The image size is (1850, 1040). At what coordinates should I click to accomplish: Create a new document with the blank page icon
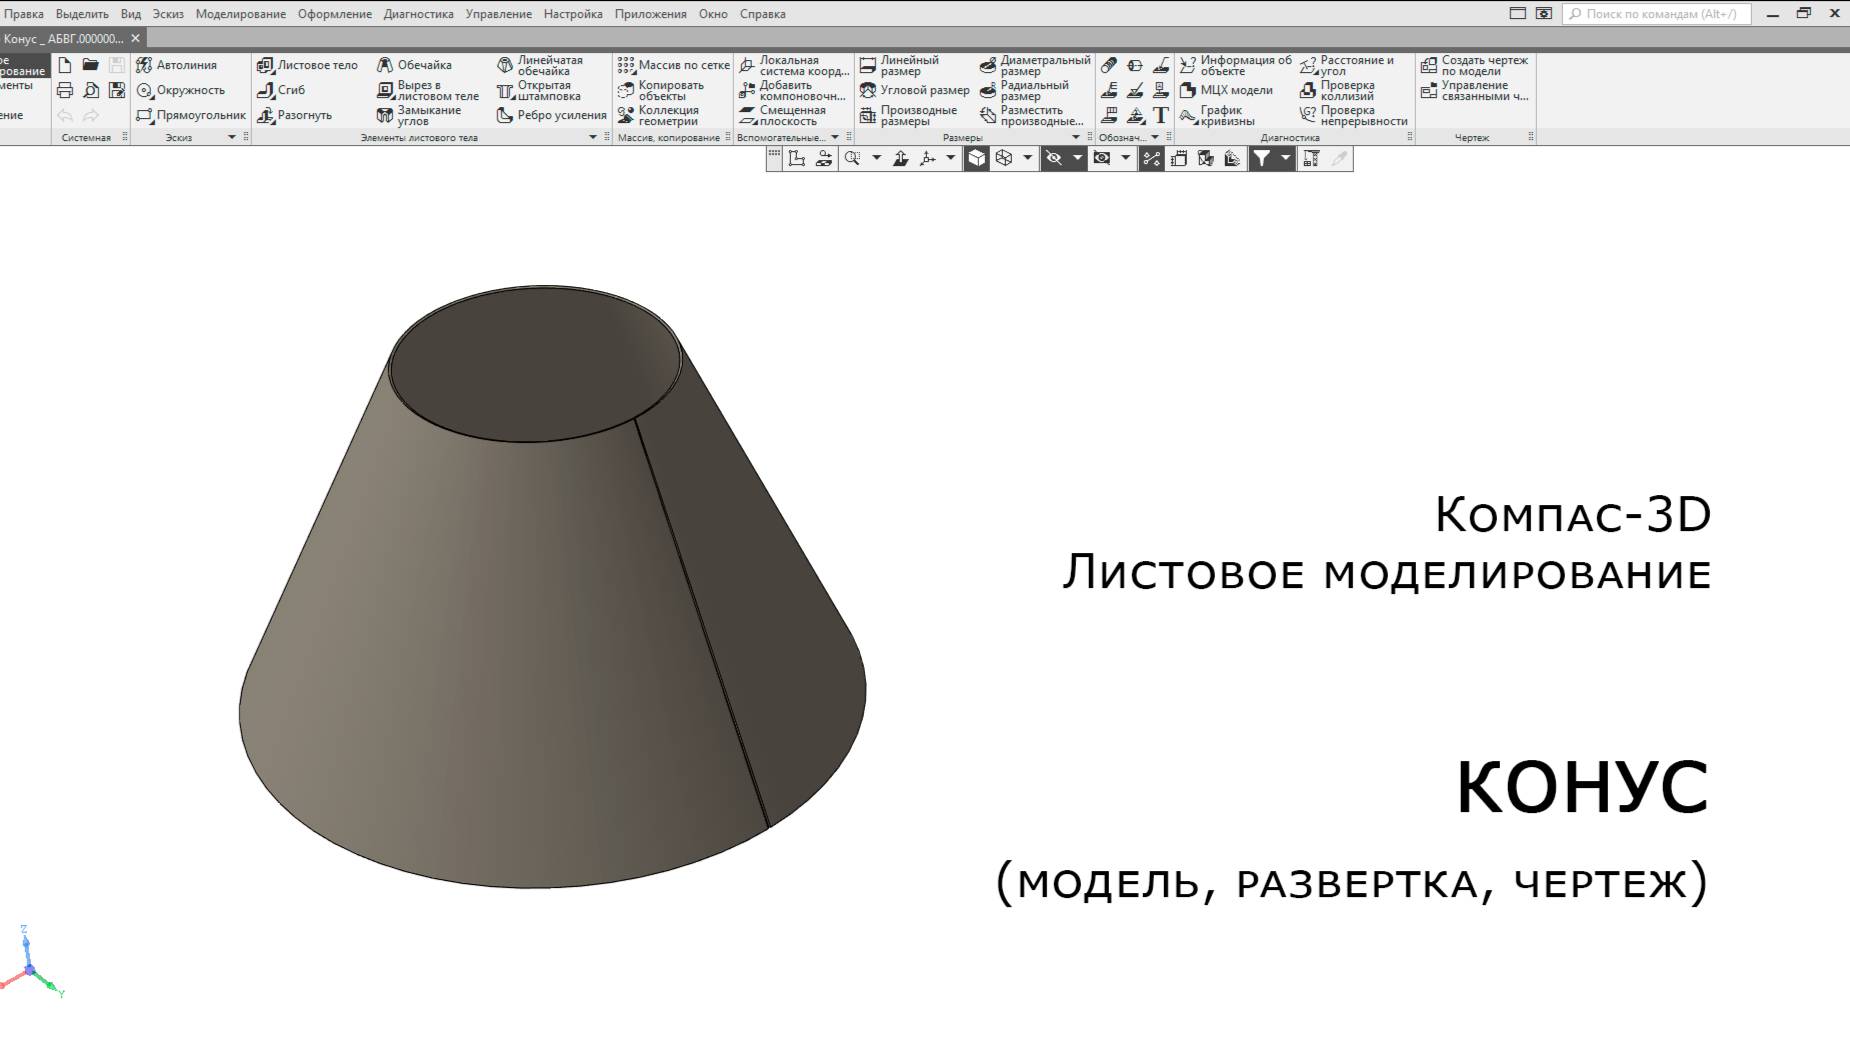point(65,65)
